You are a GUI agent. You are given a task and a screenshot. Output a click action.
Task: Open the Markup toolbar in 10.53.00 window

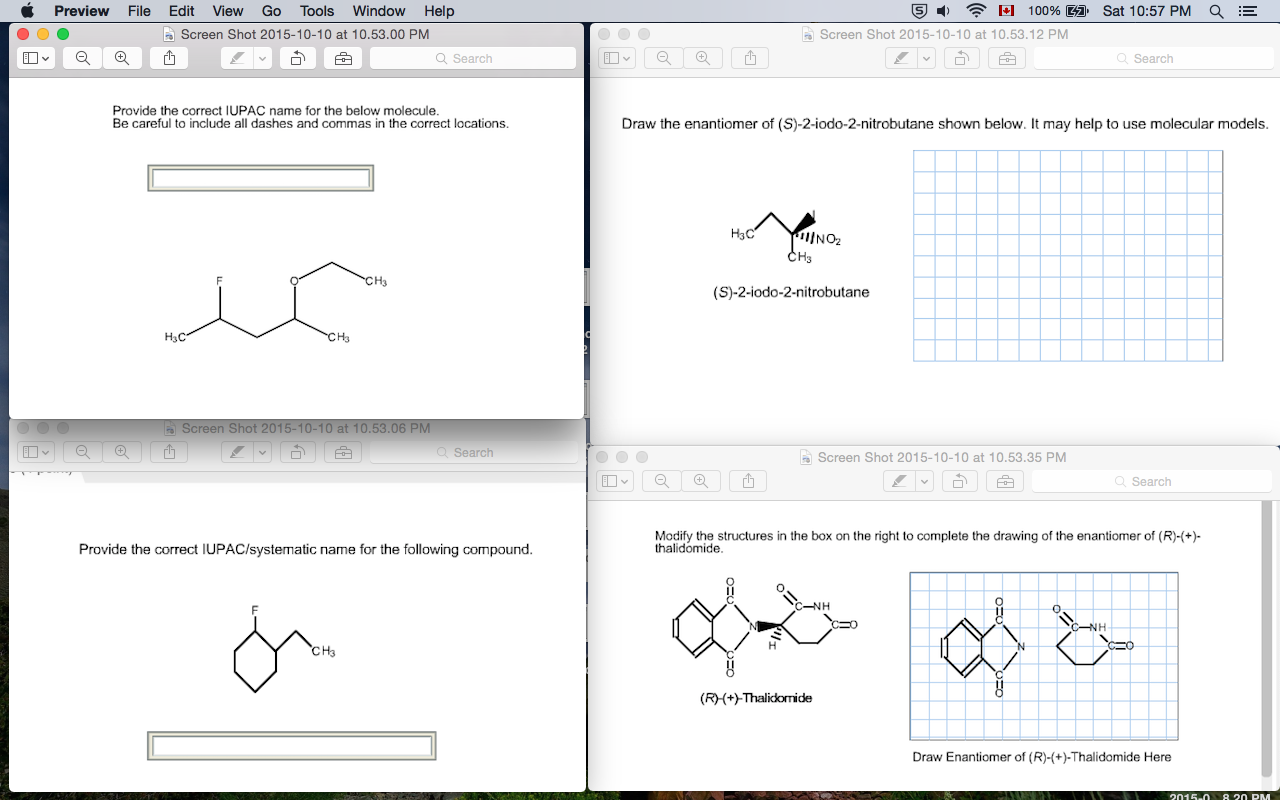click(x=343, y=58)
